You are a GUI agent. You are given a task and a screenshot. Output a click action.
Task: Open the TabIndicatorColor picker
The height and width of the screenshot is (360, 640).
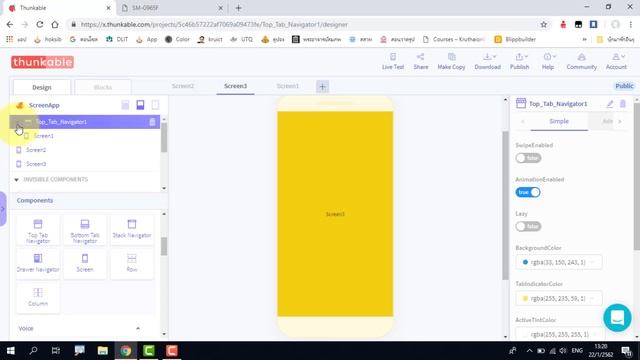[x=559, y=298]
